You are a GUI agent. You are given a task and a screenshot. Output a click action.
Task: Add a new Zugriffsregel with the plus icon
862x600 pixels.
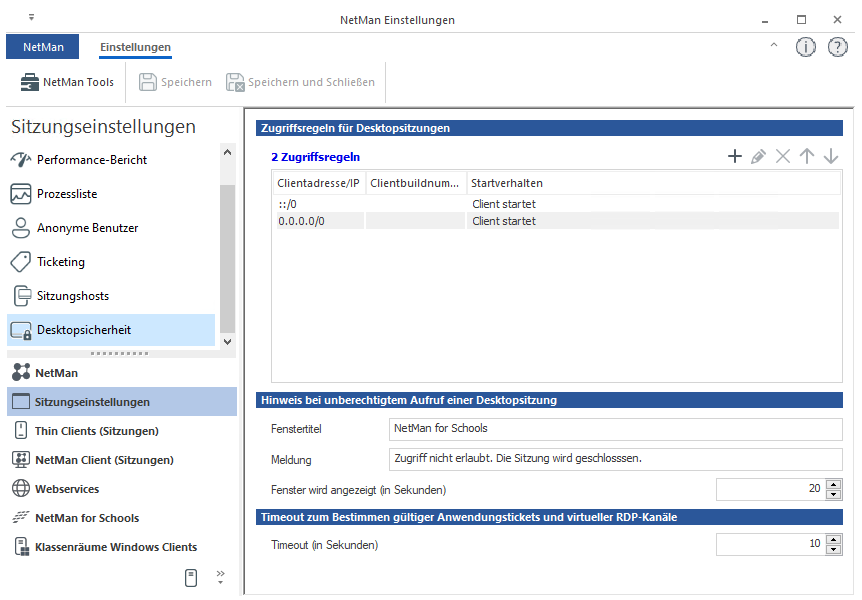(x=735, y=156)
